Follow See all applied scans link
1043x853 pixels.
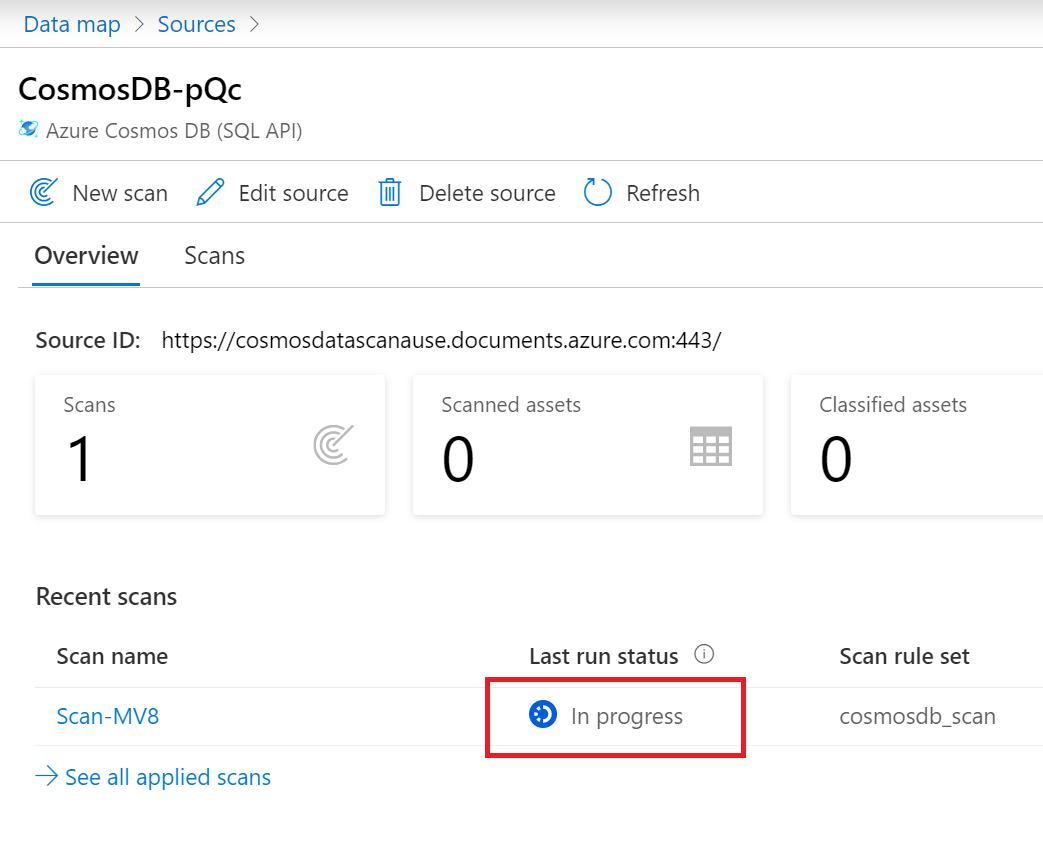[153, 776]
